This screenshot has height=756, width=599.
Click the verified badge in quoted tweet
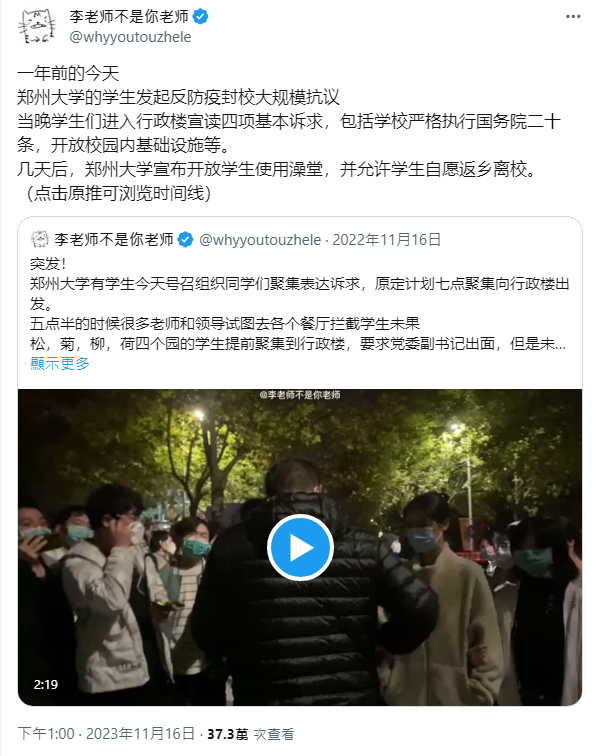tap(186, 240)
